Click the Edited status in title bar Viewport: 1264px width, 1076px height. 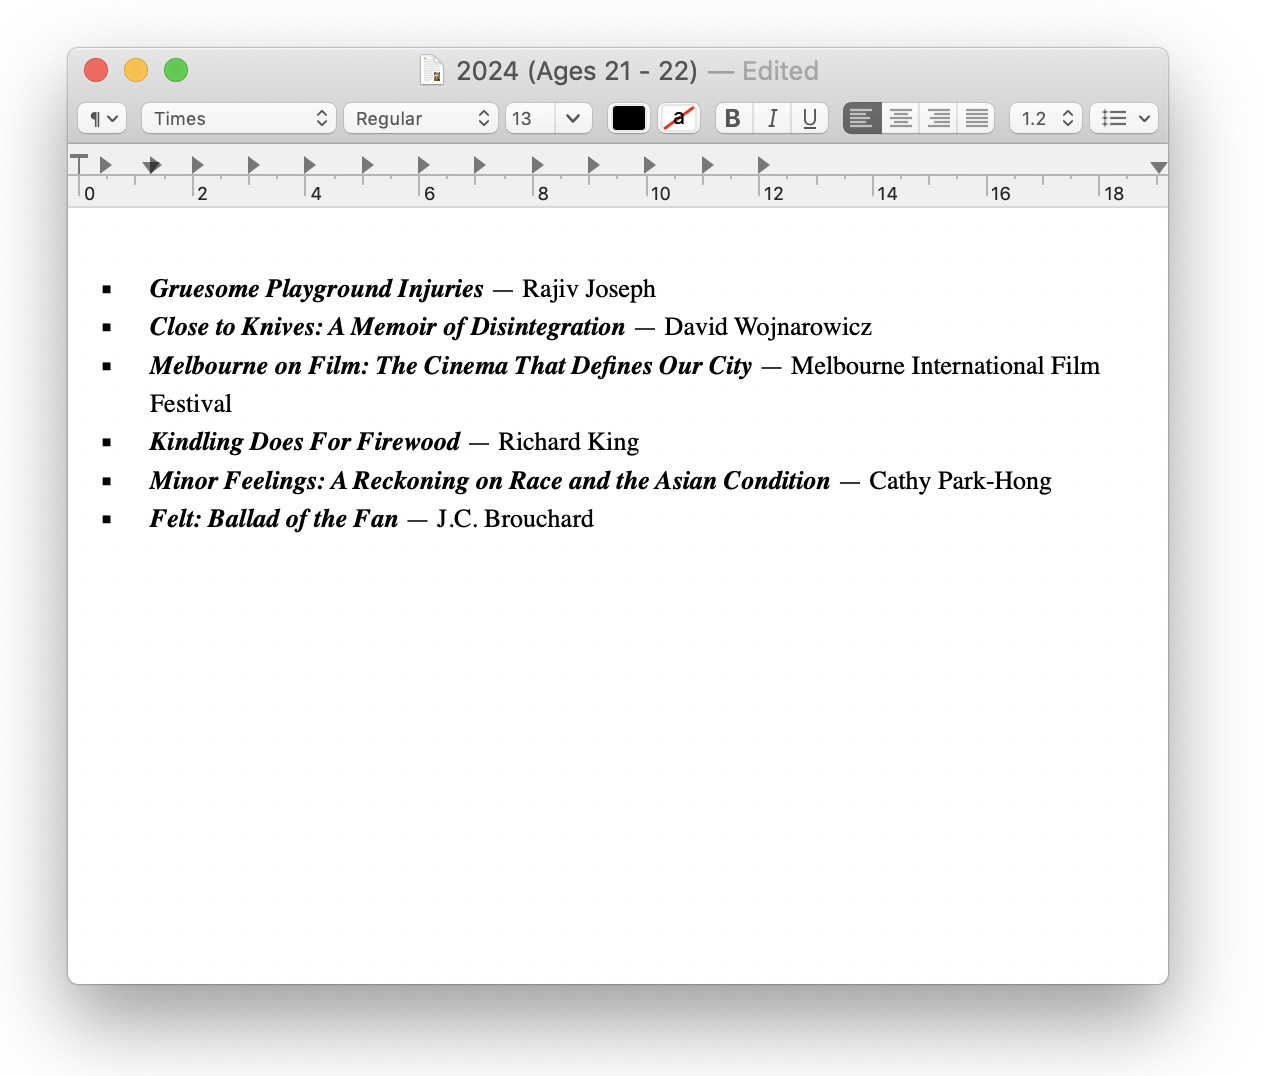[x=780, y=71]
